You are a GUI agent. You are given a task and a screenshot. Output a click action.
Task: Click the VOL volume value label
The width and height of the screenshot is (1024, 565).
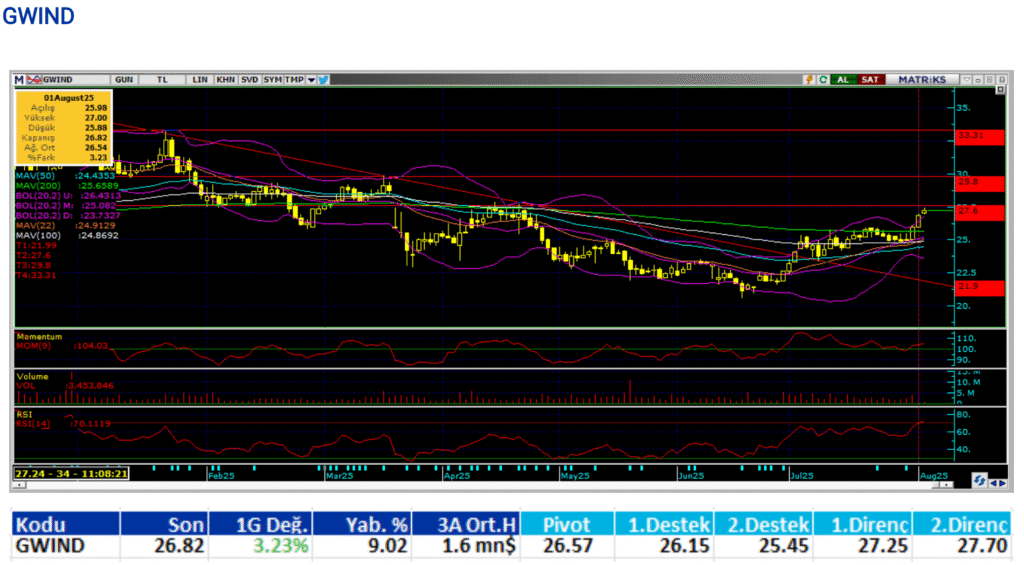point(65,385)
